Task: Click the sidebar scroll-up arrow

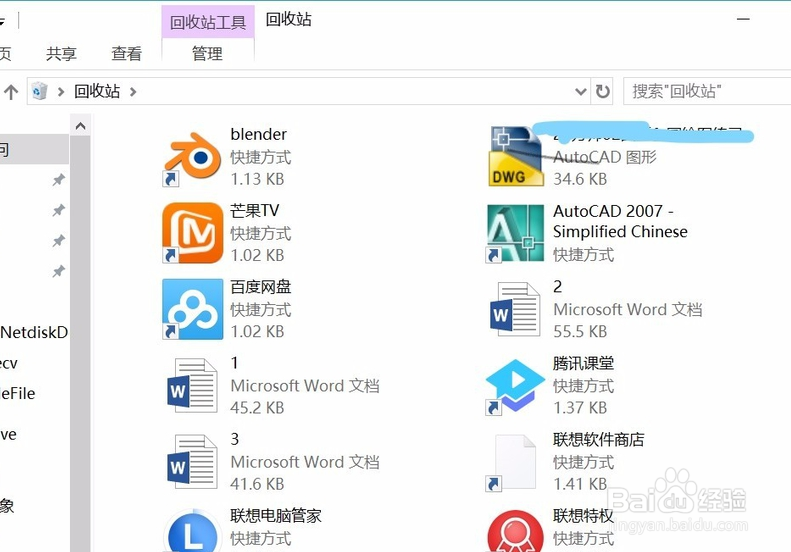Action: pyautogui.click(x=80, y=126)
